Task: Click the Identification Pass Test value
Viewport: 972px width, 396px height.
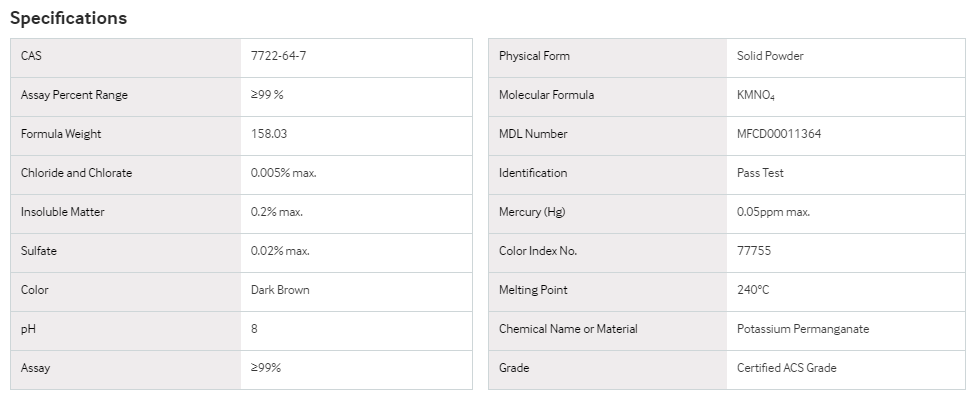Action: (760, 173)
